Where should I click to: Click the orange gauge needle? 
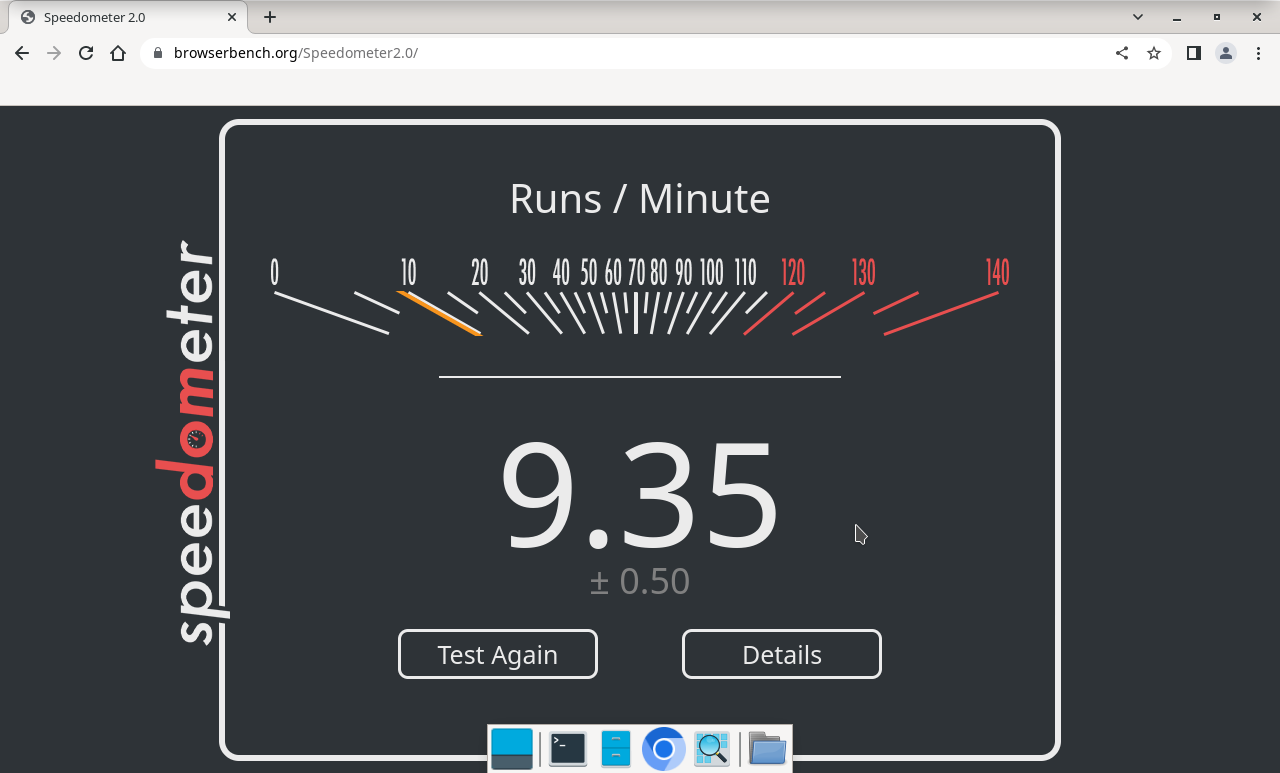pos(440,313)
